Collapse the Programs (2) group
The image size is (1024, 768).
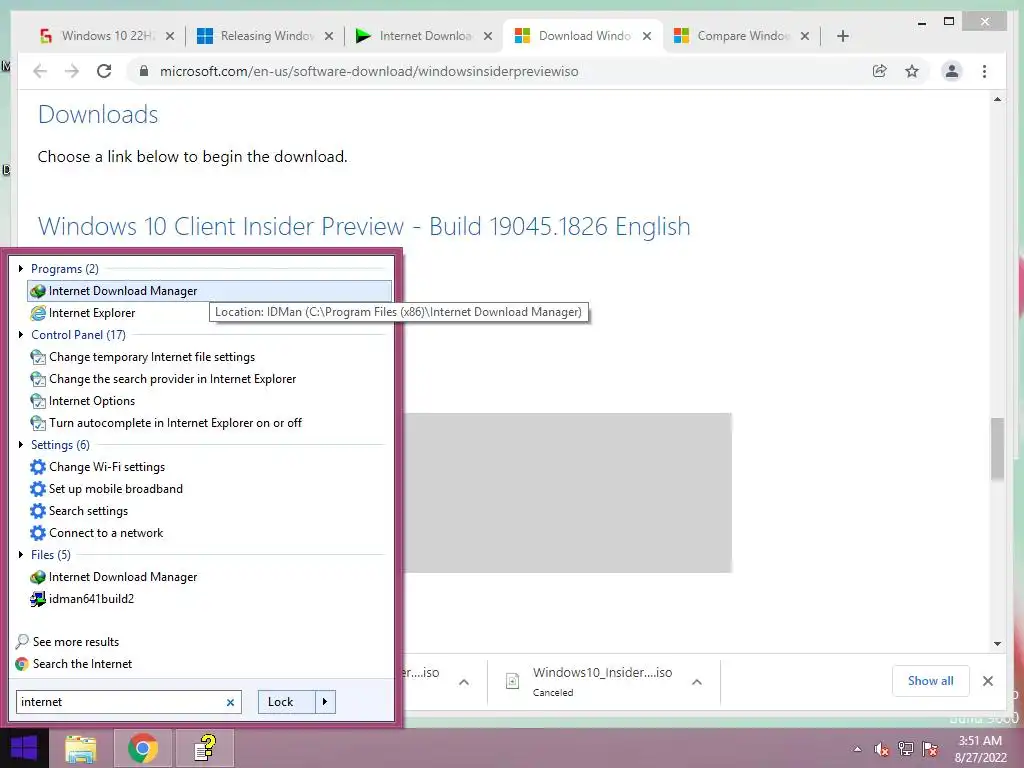click(21, 268)
